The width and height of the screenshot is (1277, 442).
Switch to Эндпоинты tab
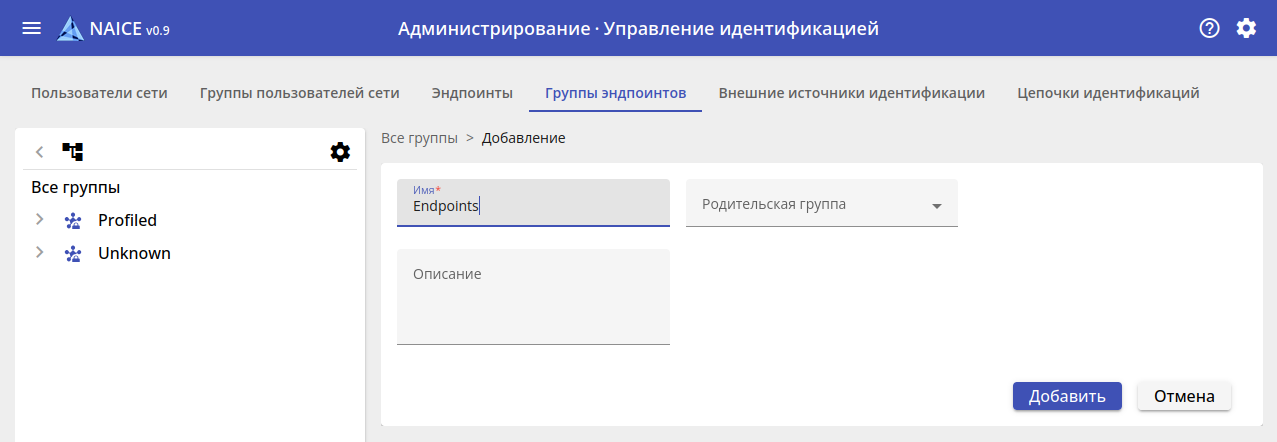click(x=472, y=93)
